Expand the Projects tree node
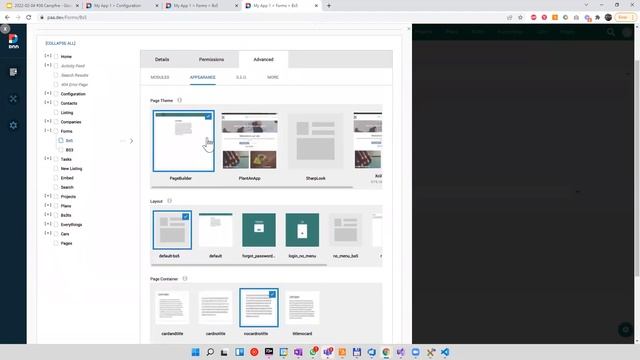The height and width of the screenshot is (360, 640). (48, 196)
